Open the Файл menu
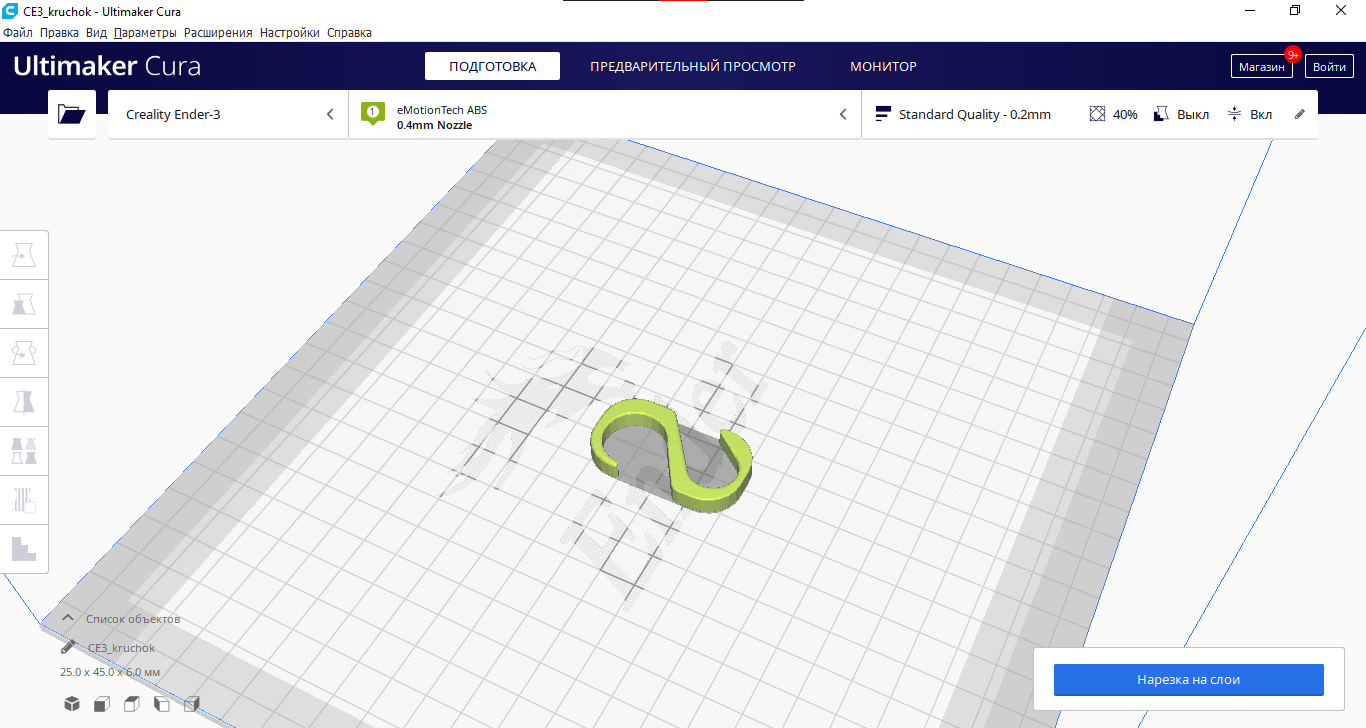The height and width of the screenshot is (728, 1366). (x=18, y=33)
